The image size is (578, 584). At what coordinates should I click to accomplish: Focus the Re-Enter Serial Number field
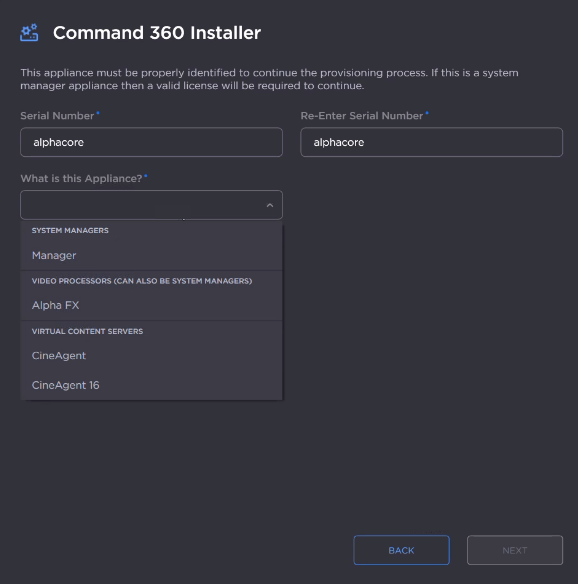pos(431,142)
